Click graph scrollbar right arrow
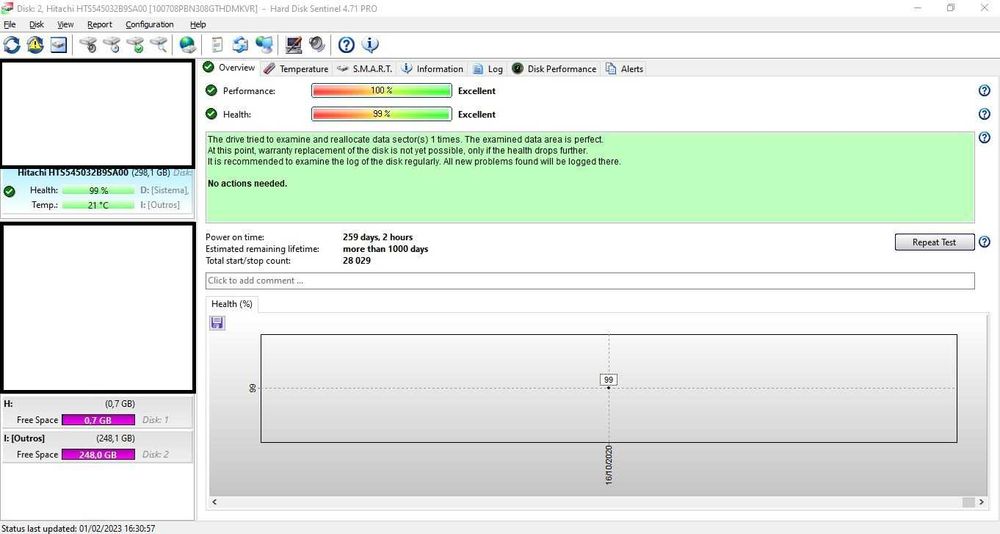The width and height of the screenshot is (1000, 534). click(x=981, y=502)
